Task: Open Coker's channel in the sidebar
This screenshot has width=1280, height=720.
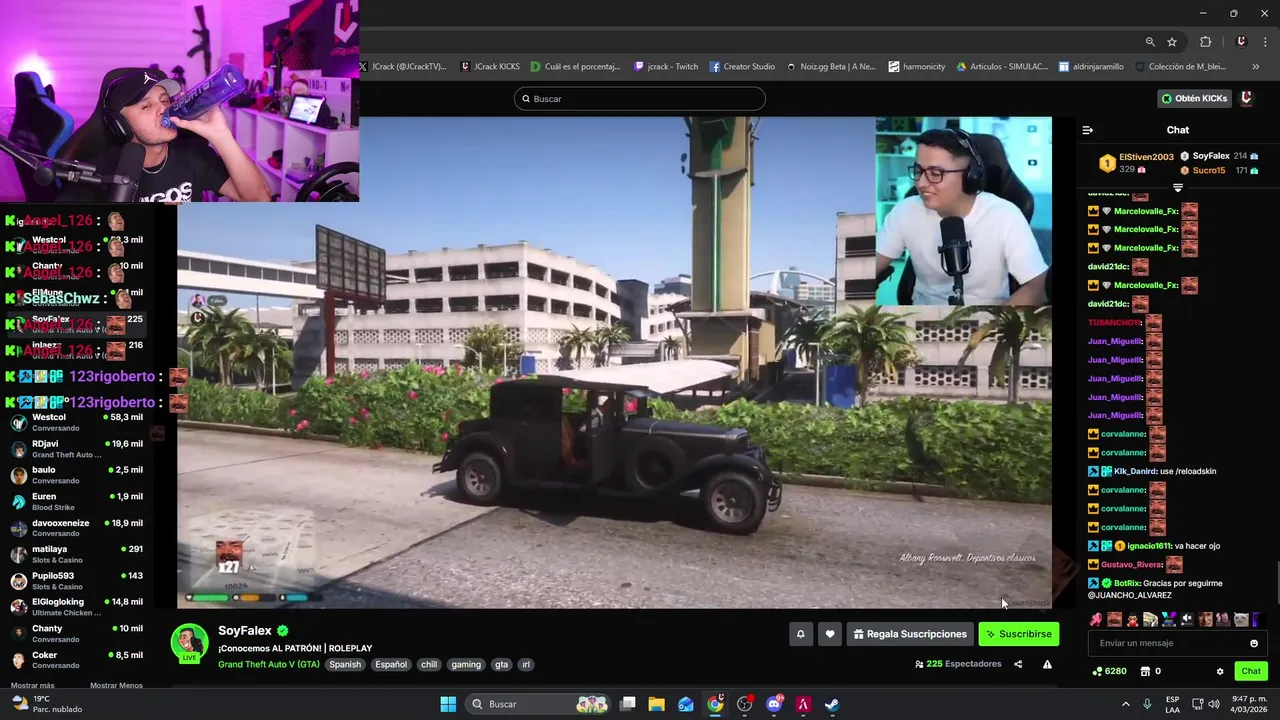Action: [x=78, y=660]
